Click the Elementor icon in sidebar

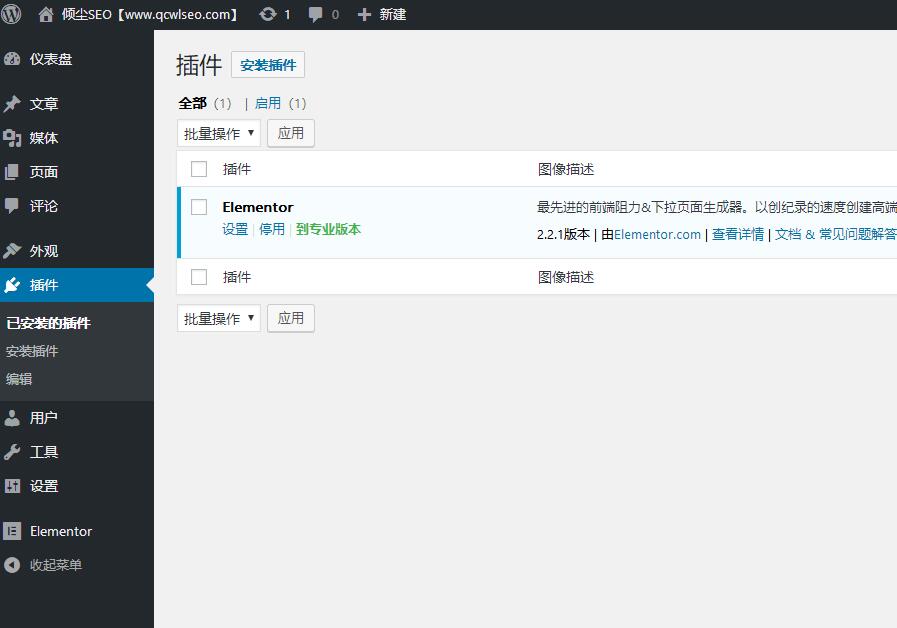12,531
